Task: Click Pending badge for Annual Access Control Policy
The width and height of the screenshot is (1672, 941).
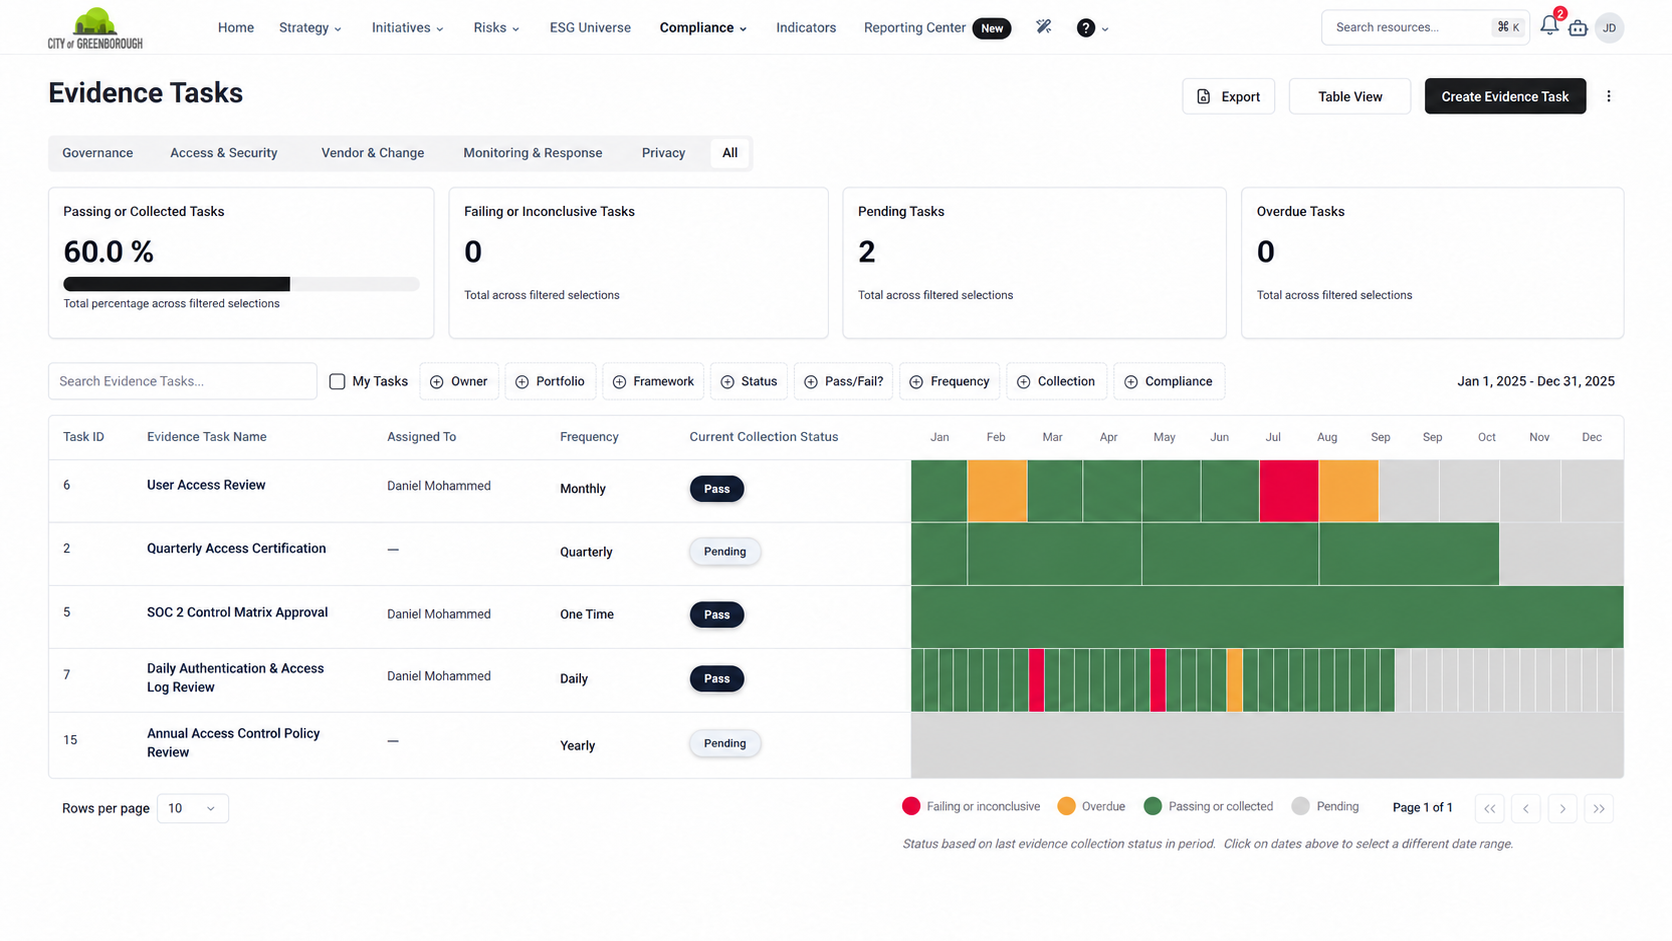Action: (x=725, y=743)
